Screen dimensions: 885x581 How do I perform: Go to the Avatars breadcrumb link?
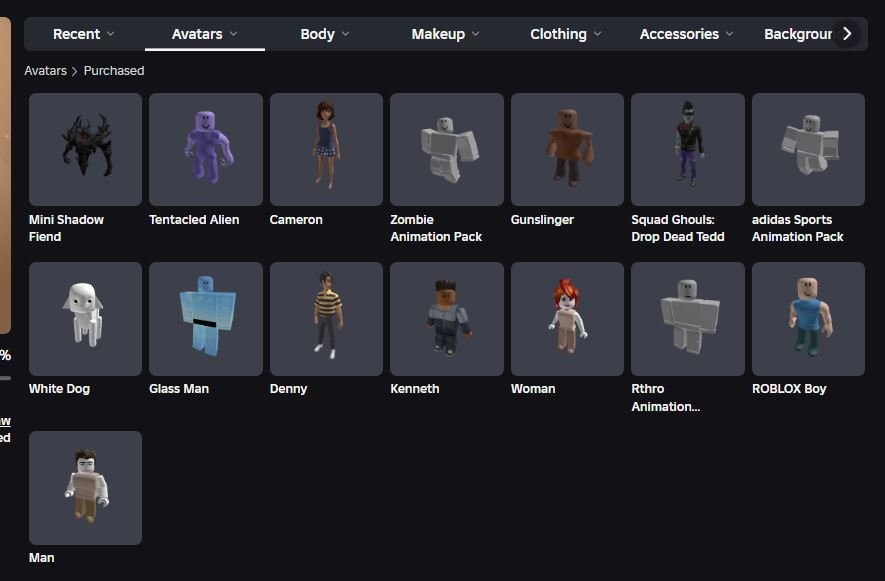coord(45,71)
